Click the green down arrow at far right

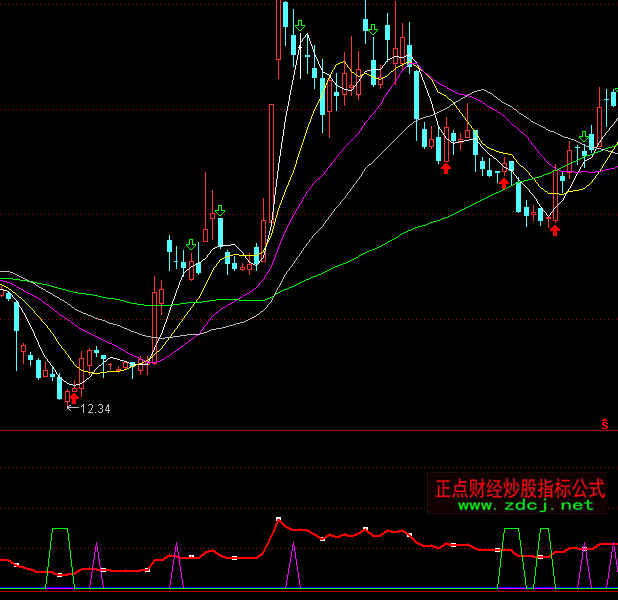tap(584, 136)
